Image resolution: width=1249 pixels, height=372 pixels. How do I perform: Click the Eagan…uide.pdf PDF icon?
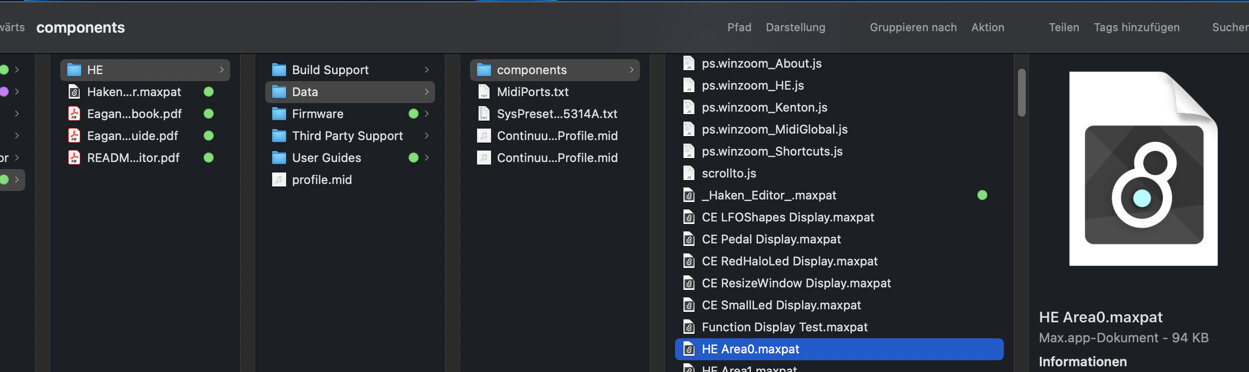click(74, 136)
